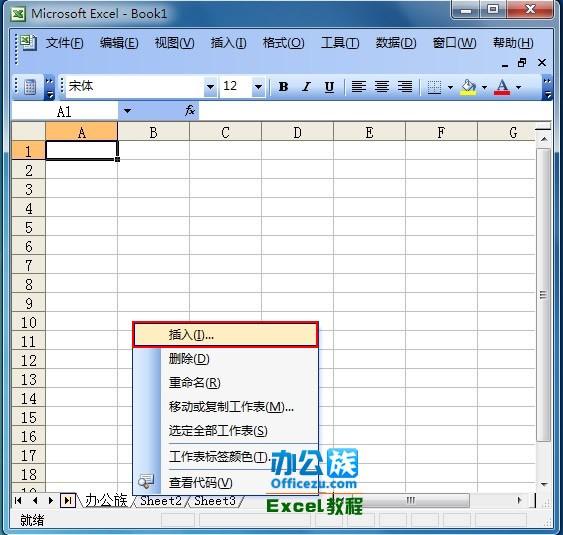The height and width of the screenshot is (535, 563).
Task: Open the font name dropdown
Action: tap(210, 87)
